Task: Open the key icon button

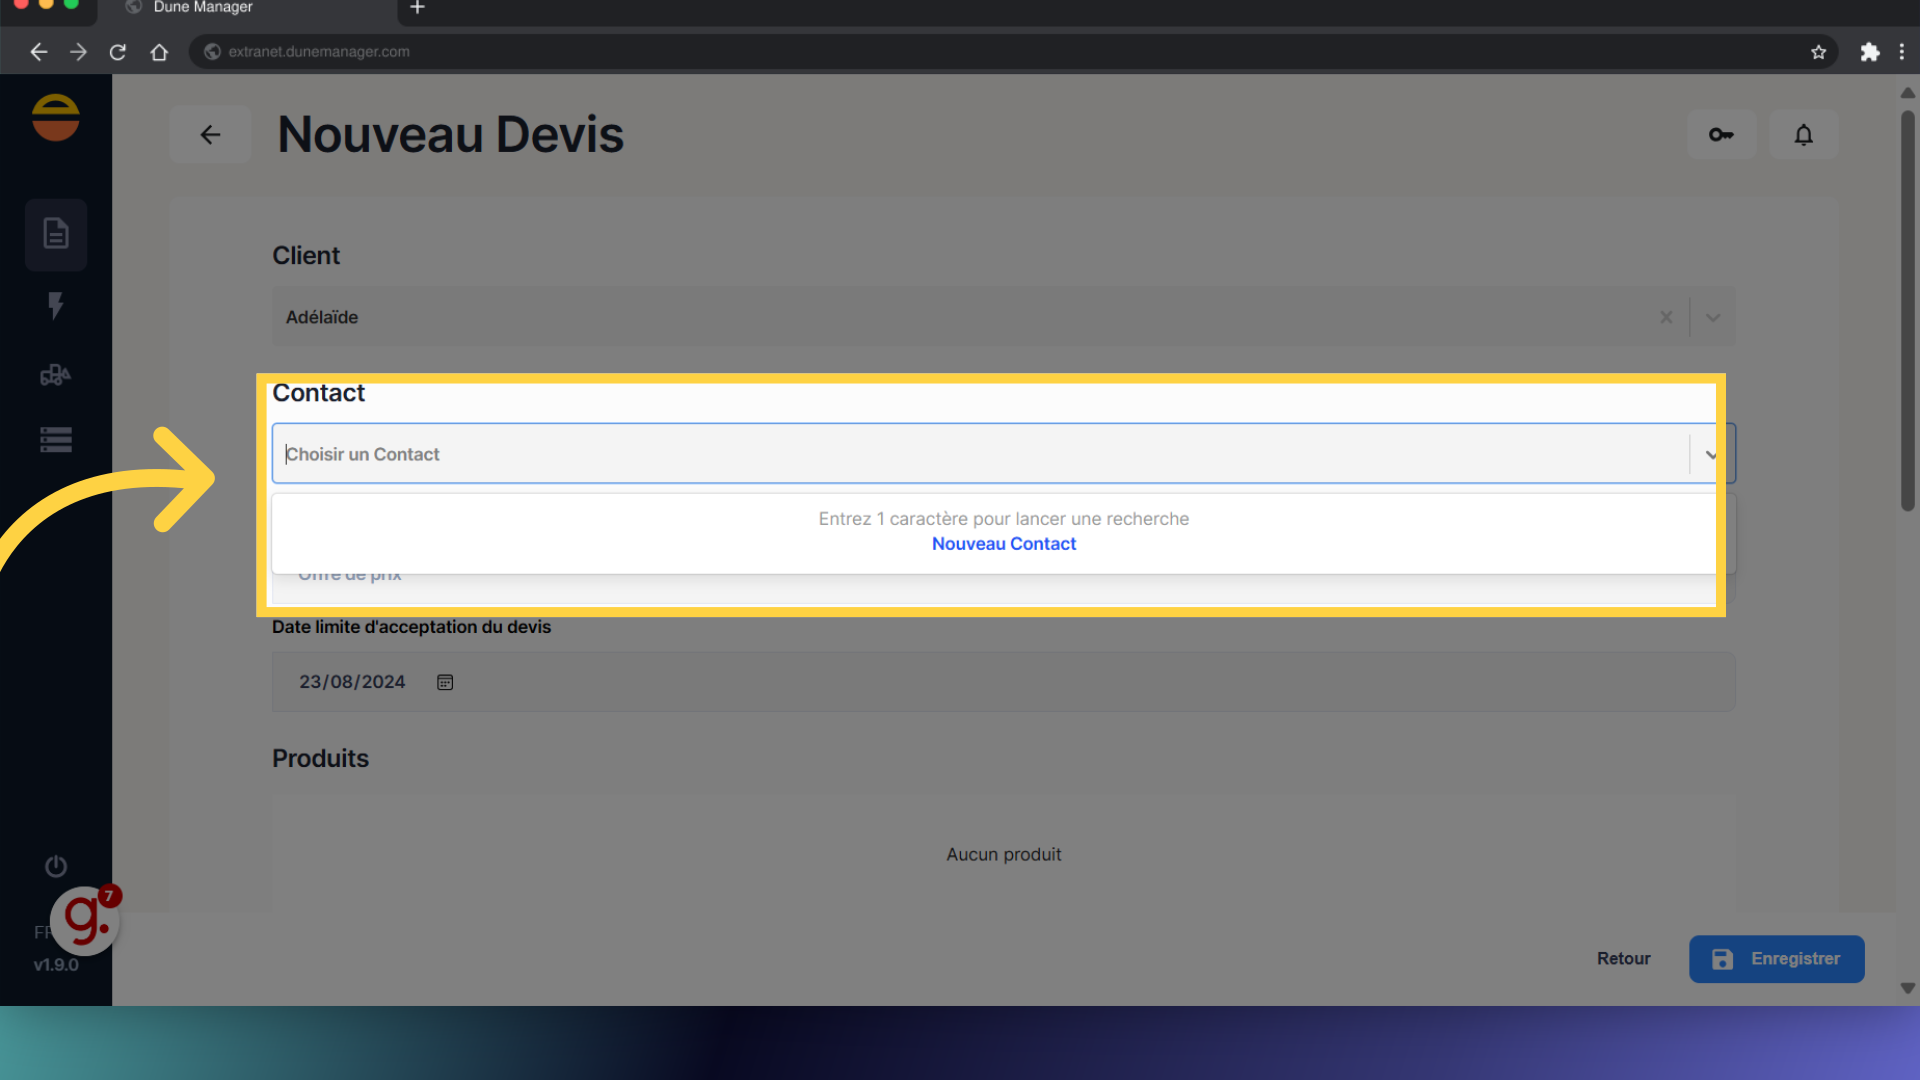Action: pyautogui.click(x=1721, y=134)
